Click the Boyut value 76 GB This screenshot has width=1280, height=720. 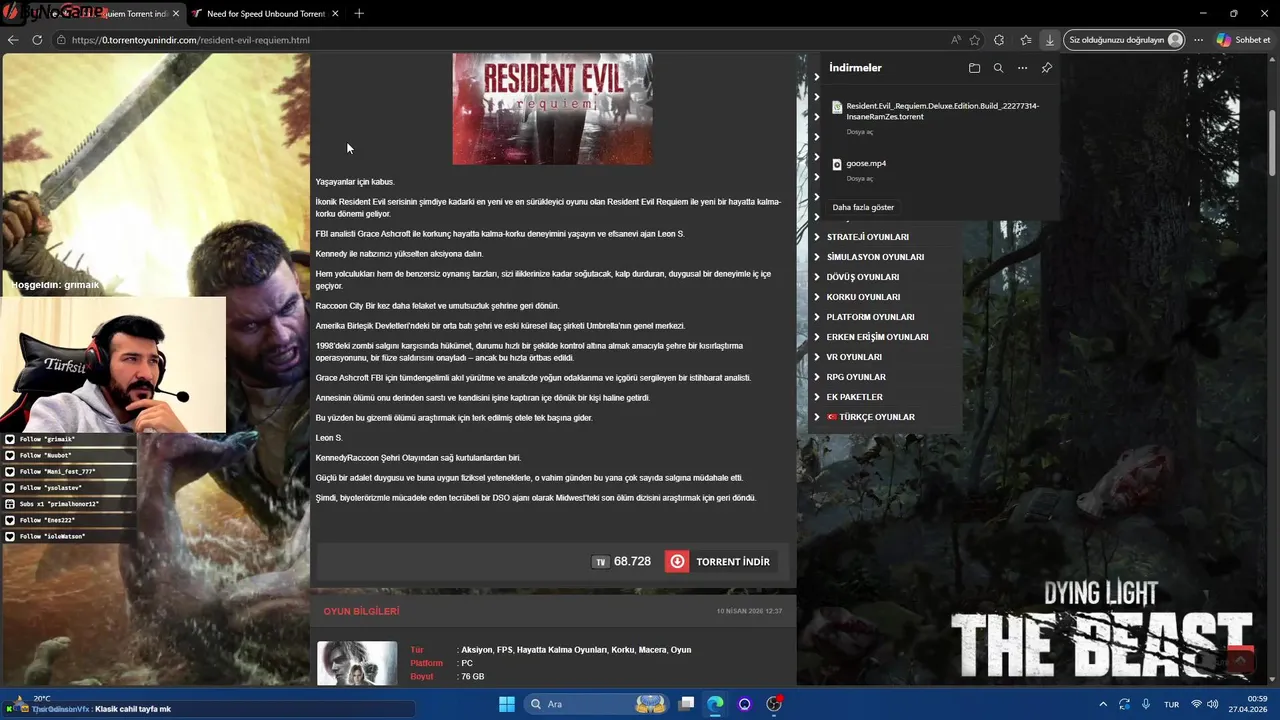click(471, 677)
